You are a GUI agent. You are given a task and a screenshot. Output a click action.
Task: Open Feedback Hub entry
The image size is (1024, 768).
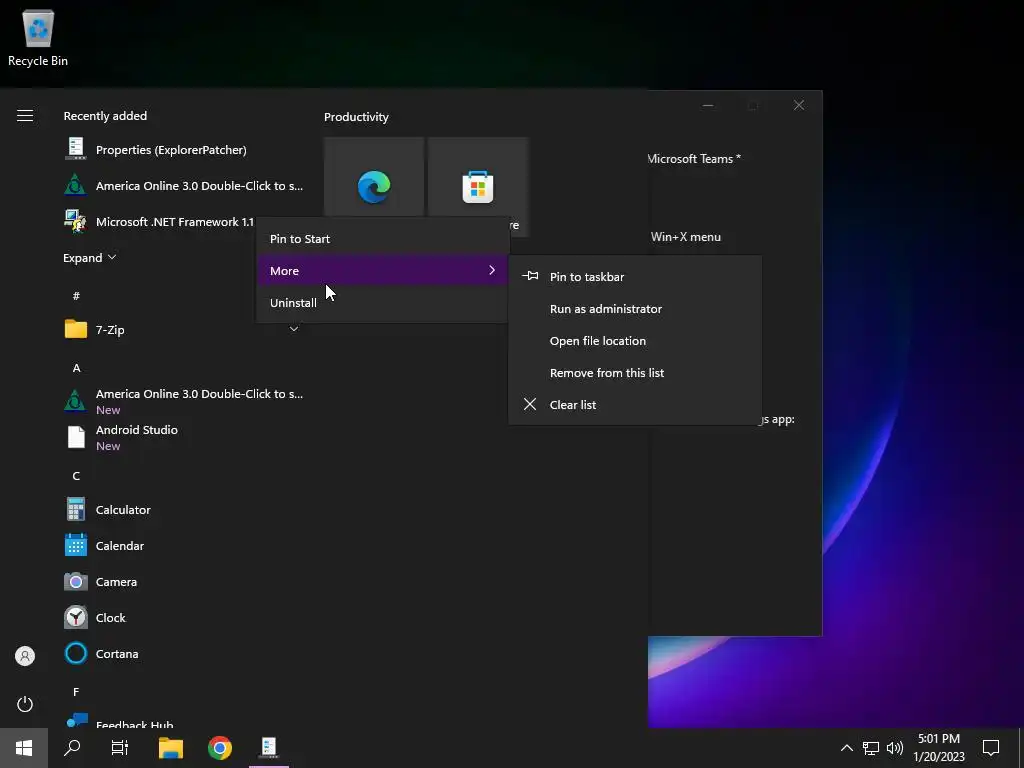click(184, 721)
